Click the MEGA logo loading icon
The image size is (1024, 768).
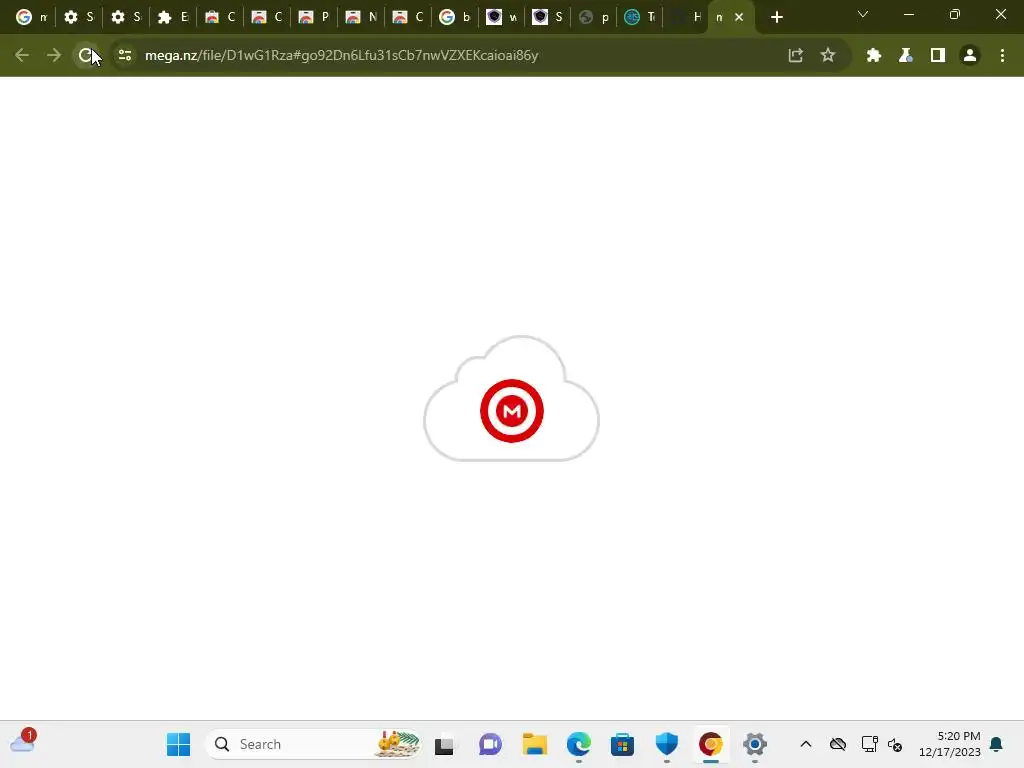click(512, 411)
